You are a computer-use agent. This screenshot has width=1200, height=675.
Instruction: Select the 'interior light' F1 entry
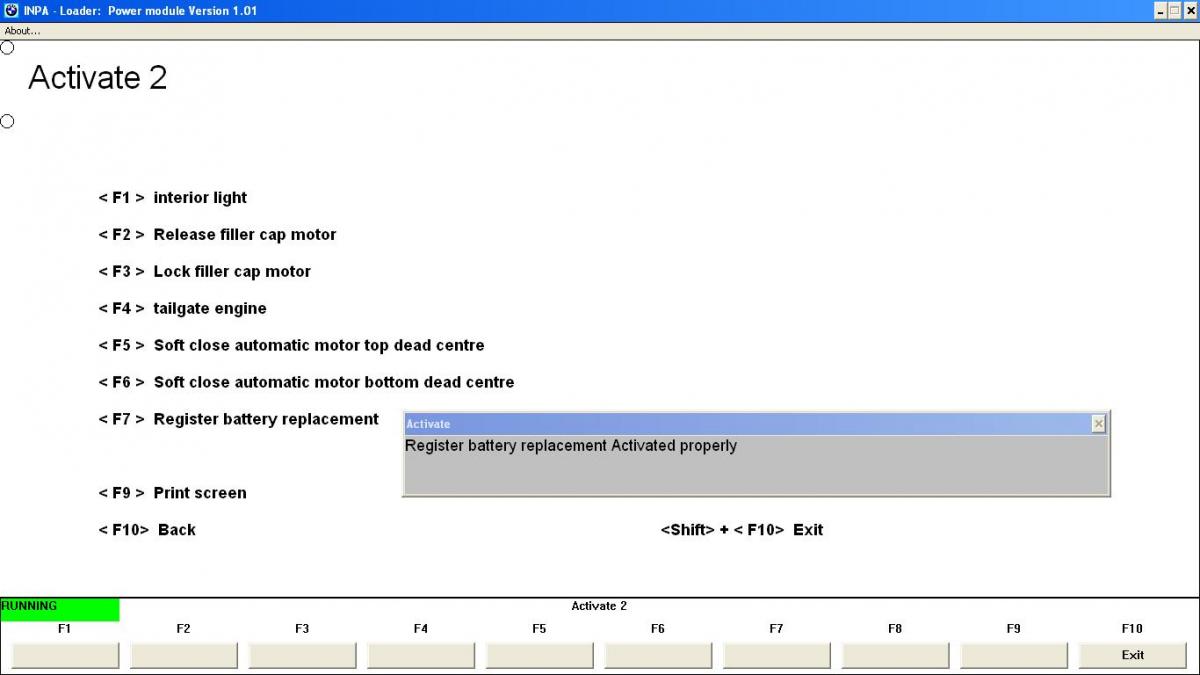tap(173, 198)
